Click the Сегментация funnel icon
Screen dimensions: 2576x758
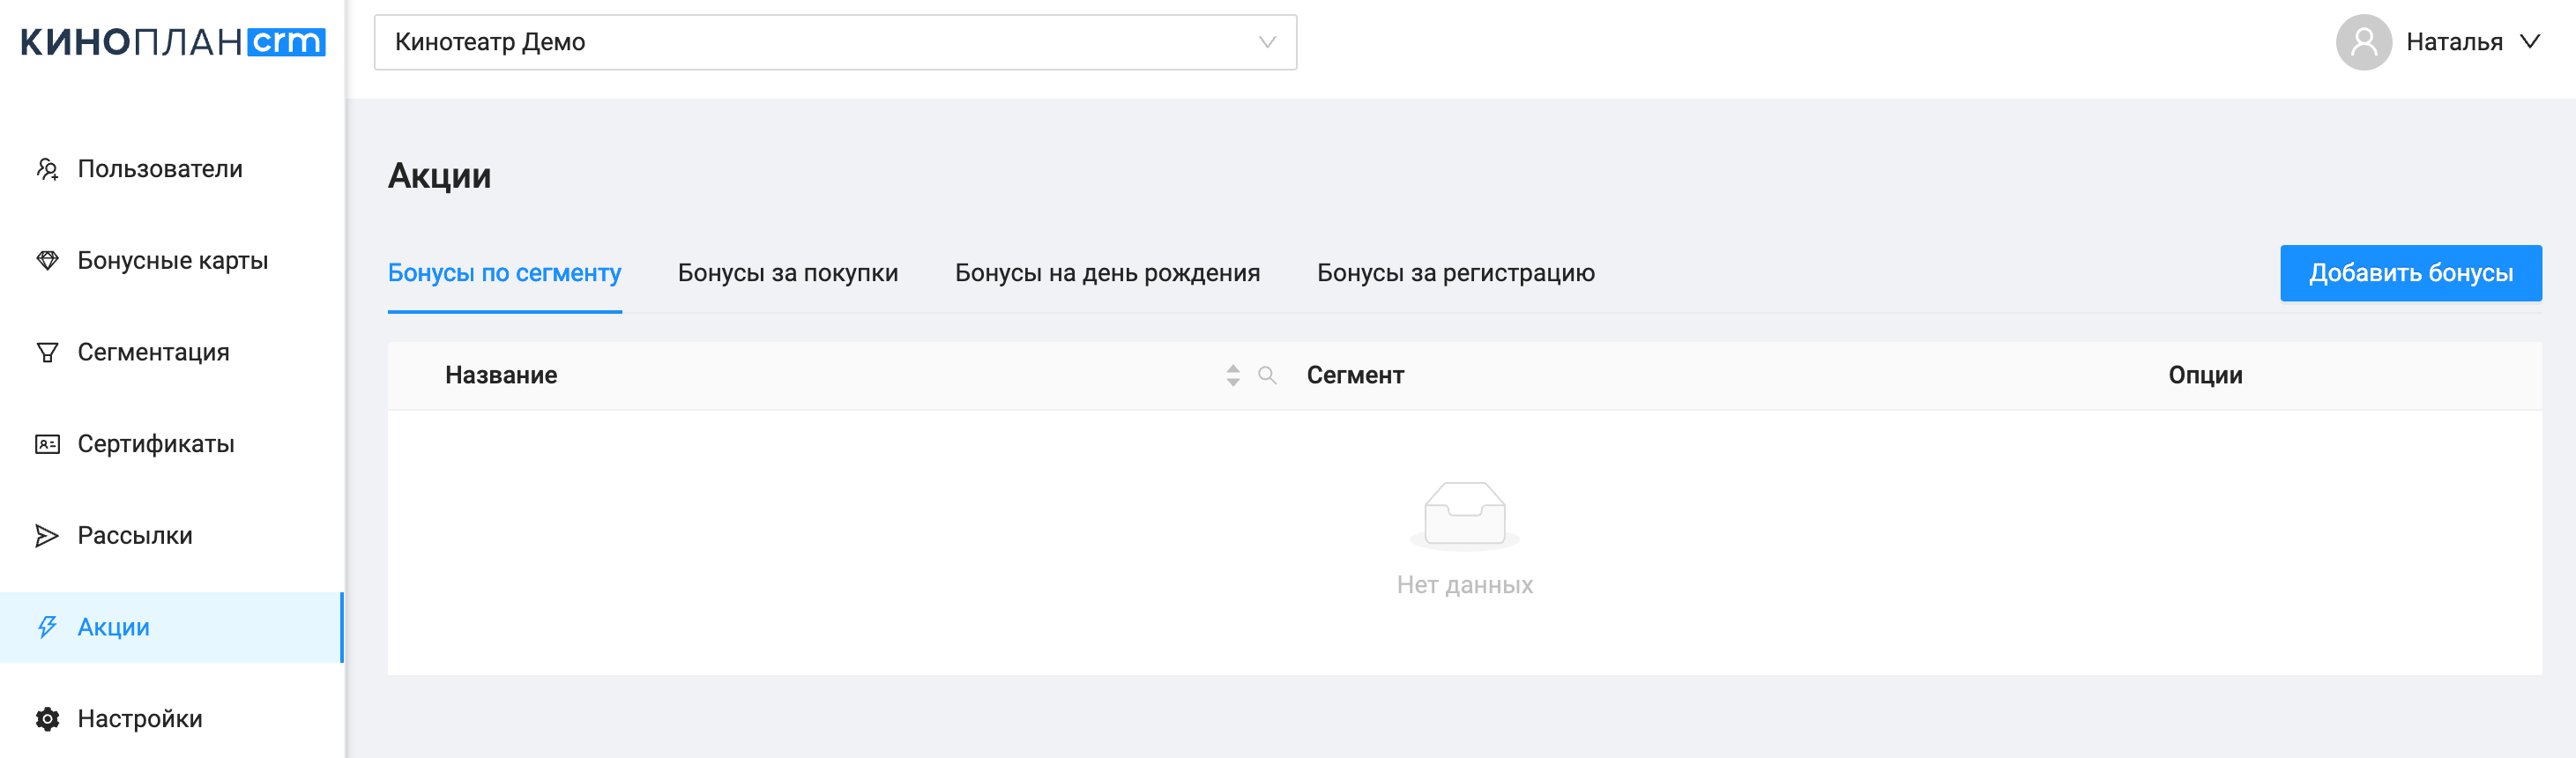click(x=47, y=353)
